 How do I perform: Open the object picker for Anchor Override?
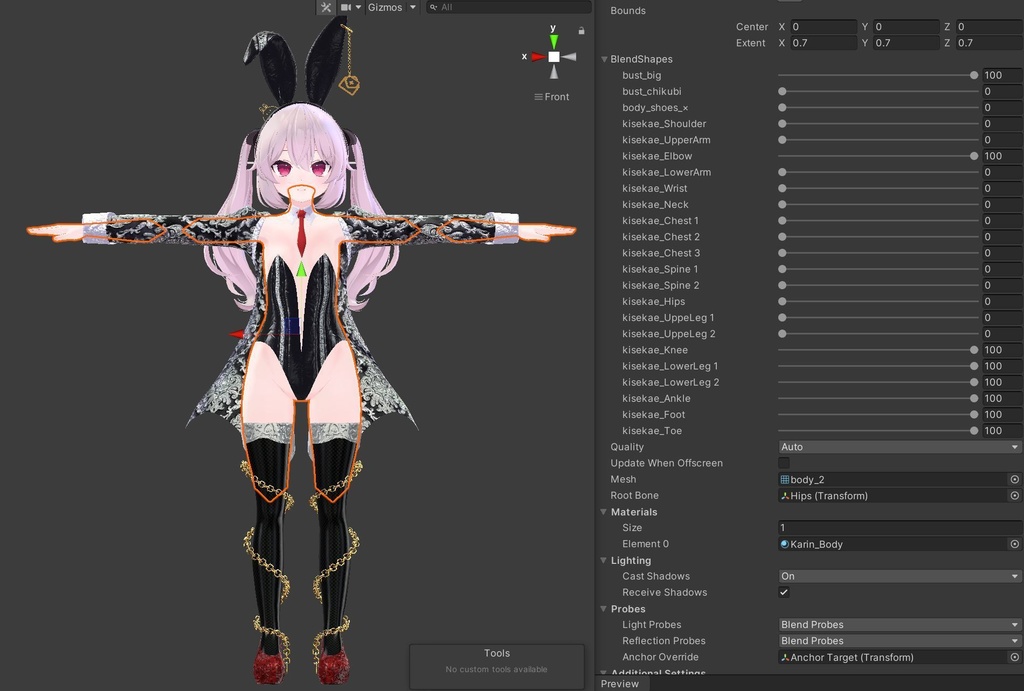click(1014, 657)
